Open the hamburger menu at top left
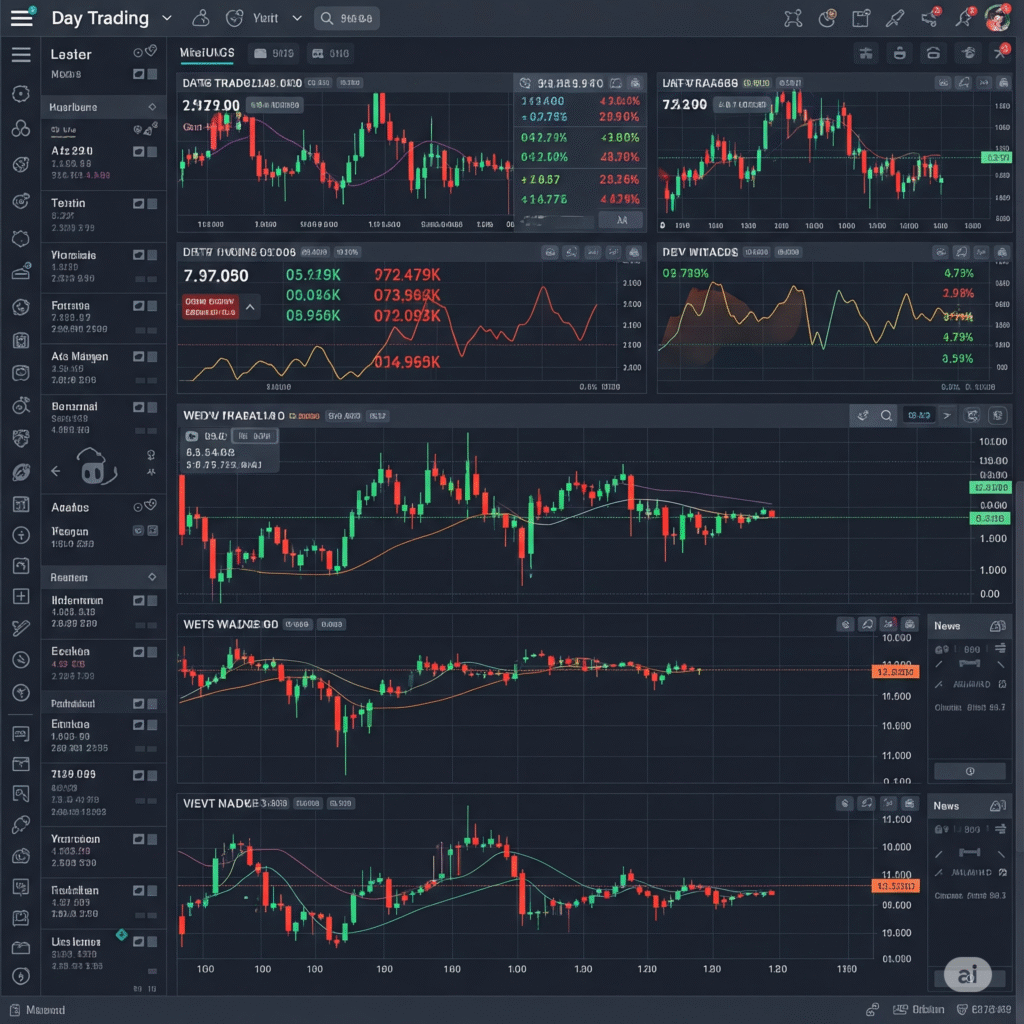Viewport: 1024px width, 1024px height. 21,17
